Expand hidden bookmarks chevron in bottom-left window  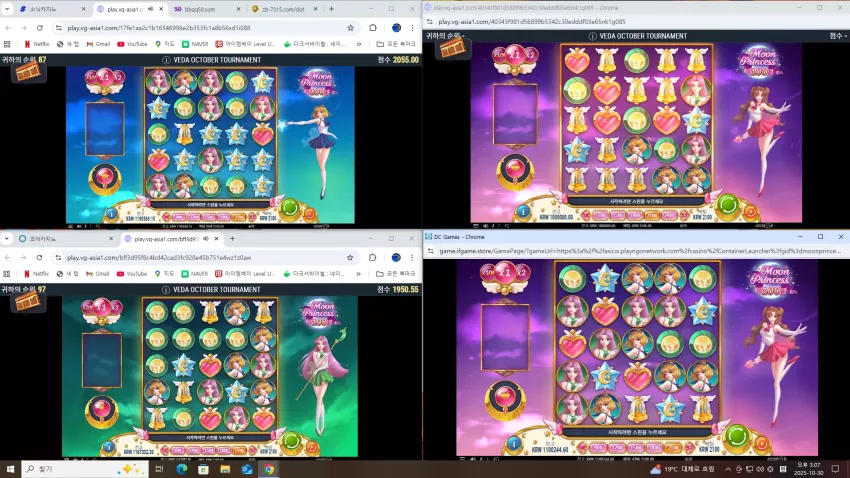pyautogui.click(x=358, y=274)
